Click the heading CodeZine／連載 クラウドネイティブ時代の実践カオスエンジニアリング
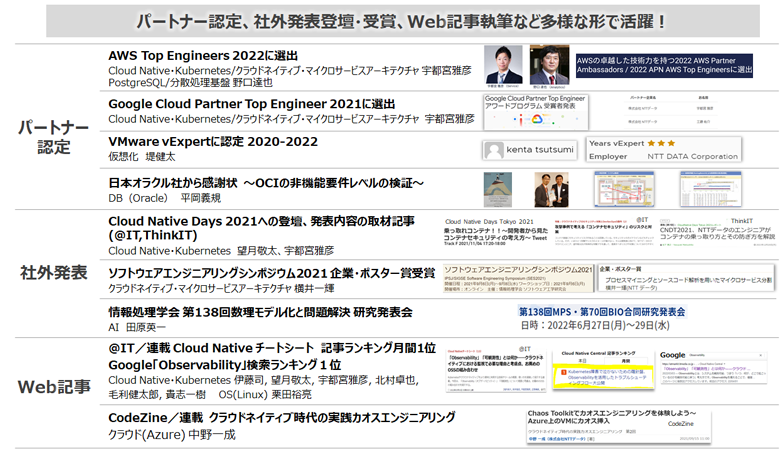This screenshot has height=452, width=780. coord(282,417)
